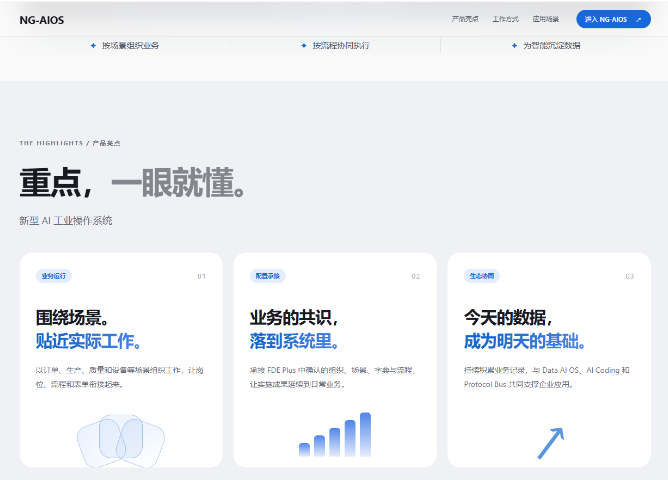Click the blue text 成为明天的基础。

[x=524, y=341]
